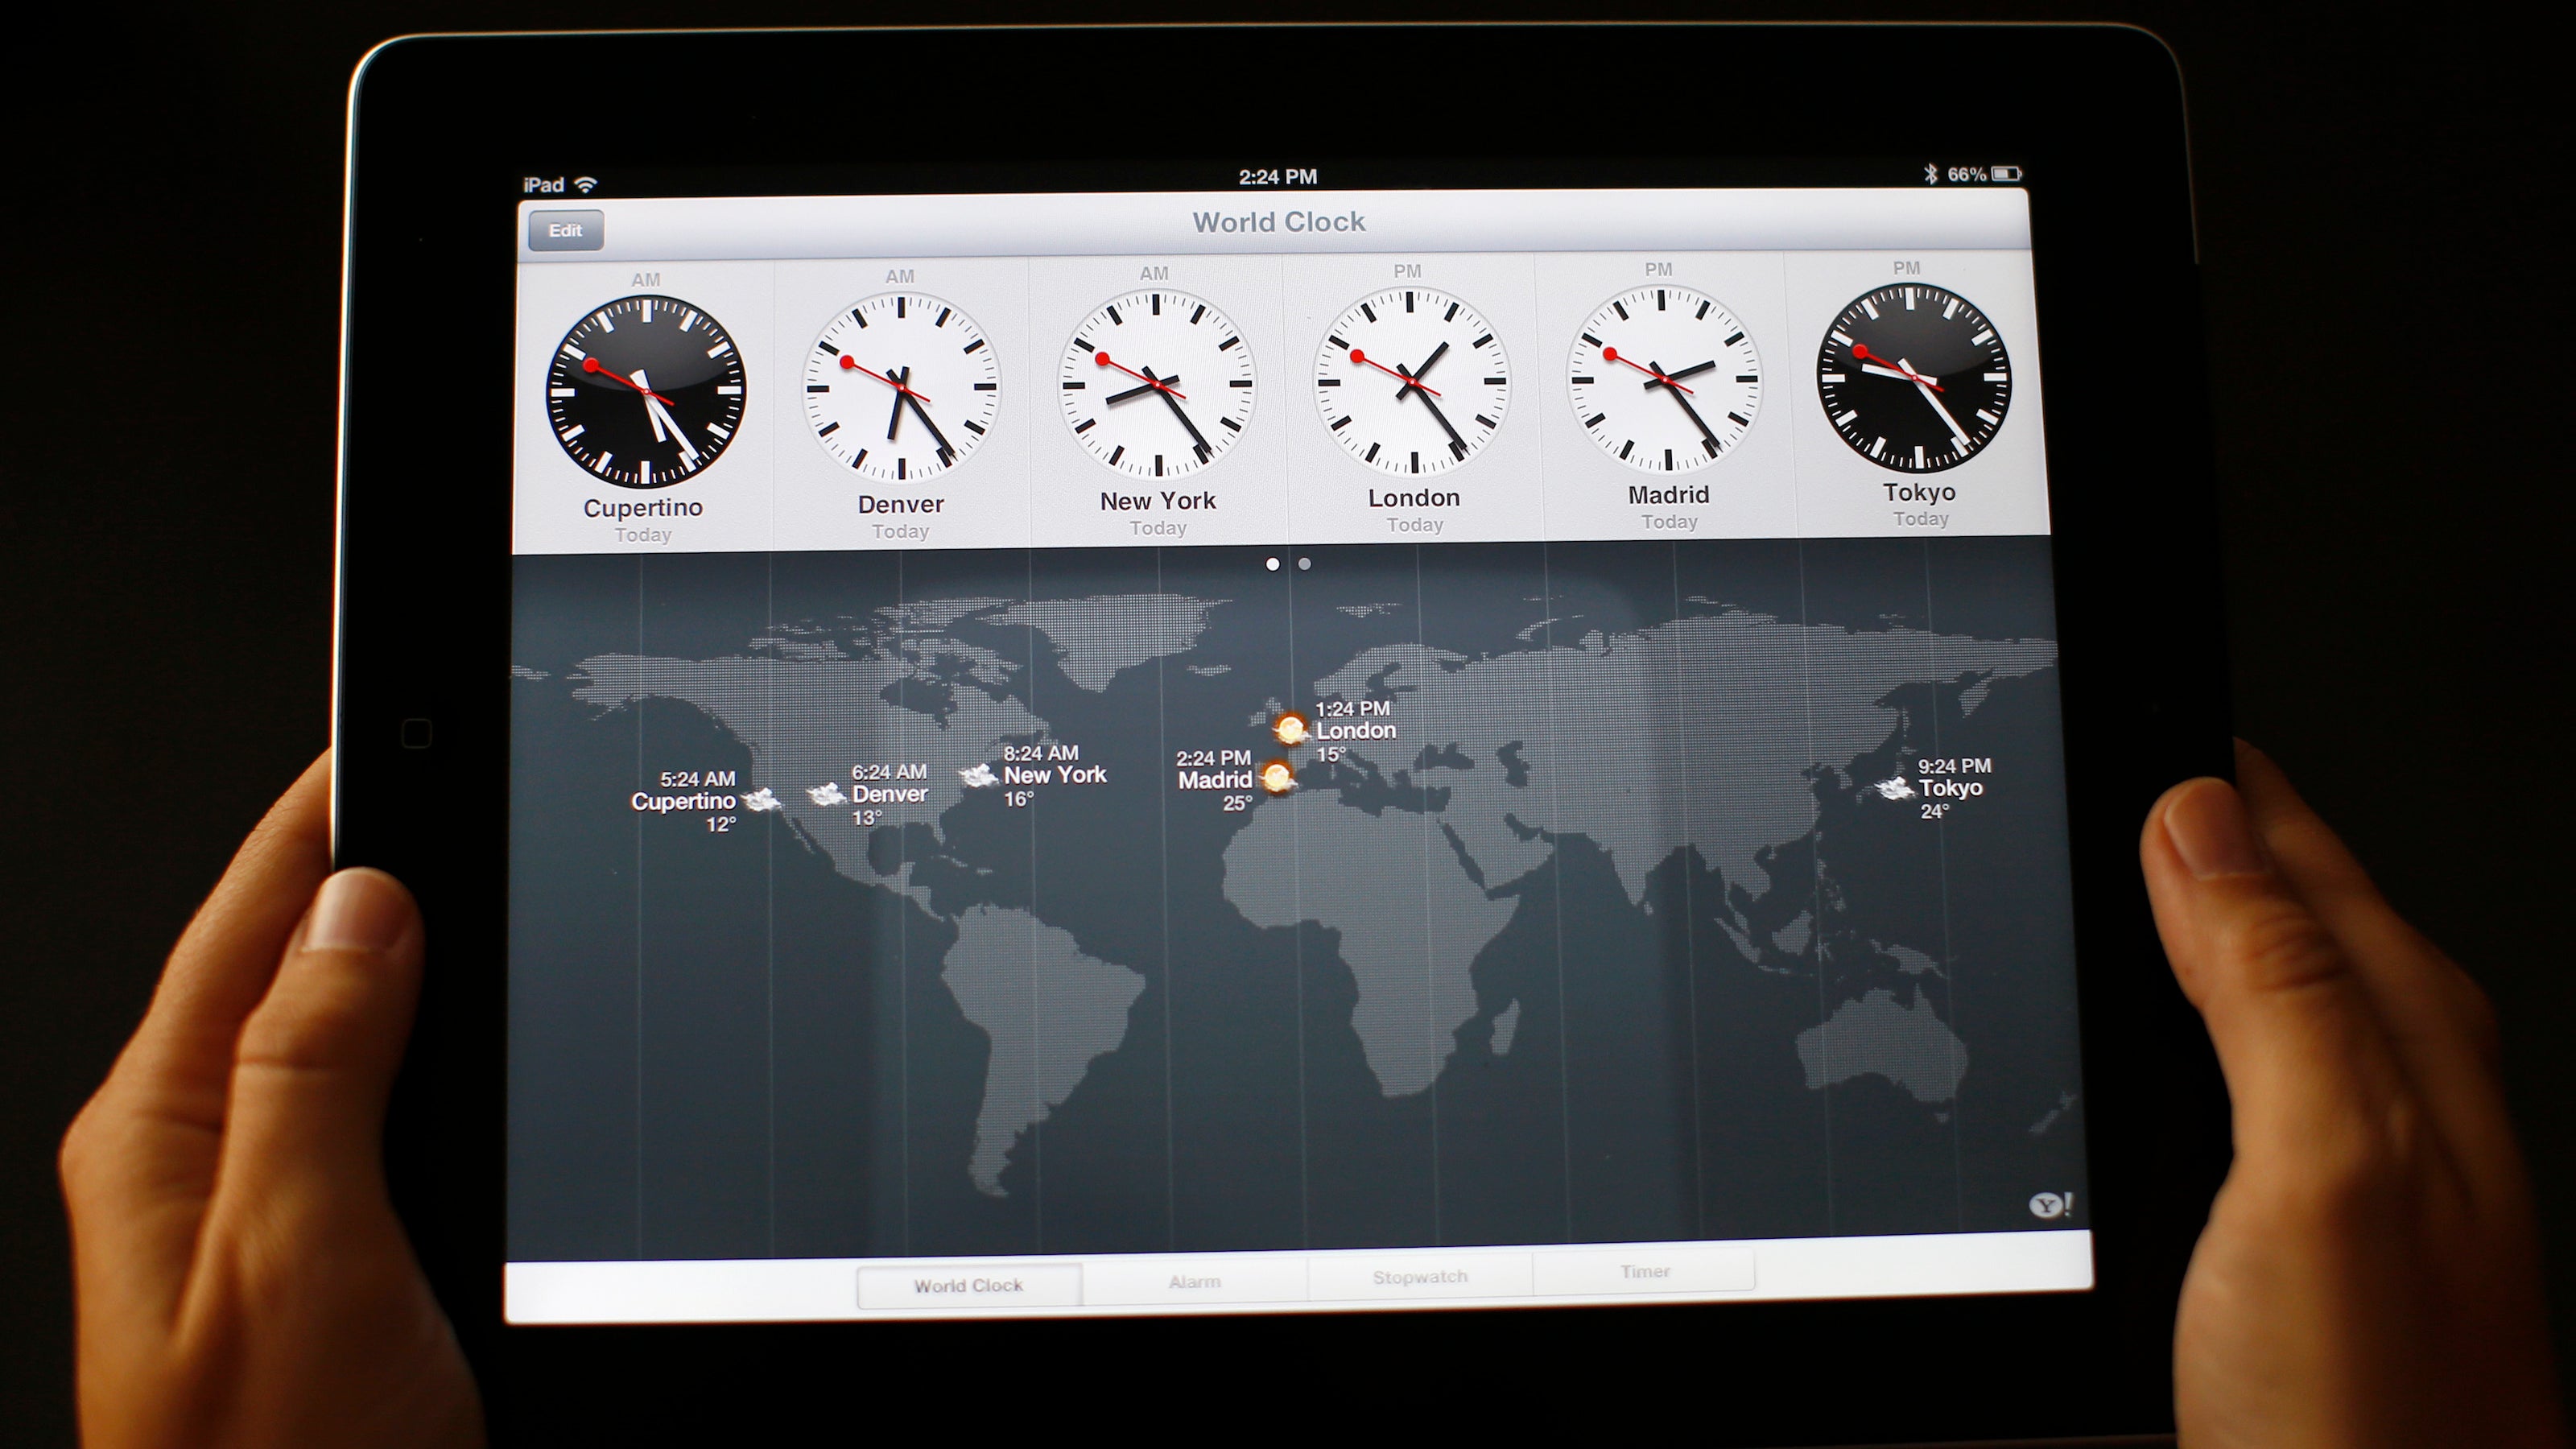Viewport: 2576px width, 1449px height.
Task: Tap the Cupertino cloud weather icon on map
Action: click(761, 799)
